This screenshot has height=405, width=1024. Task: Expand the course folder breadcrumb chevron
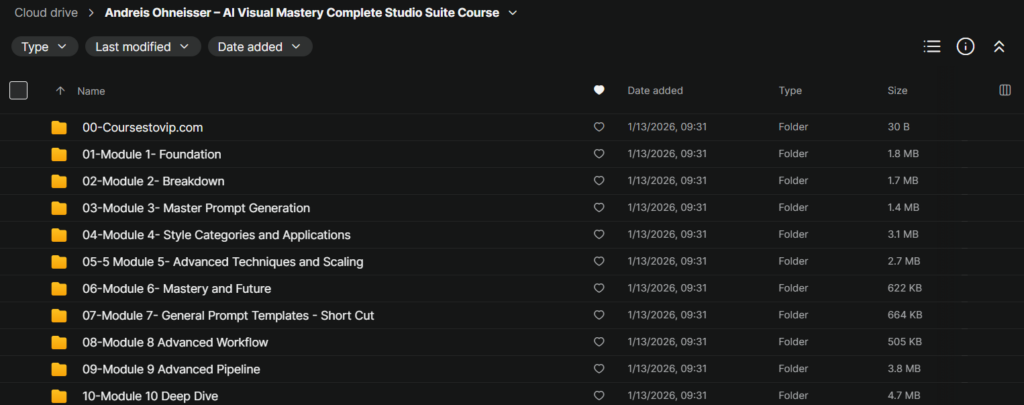(513, 13)
